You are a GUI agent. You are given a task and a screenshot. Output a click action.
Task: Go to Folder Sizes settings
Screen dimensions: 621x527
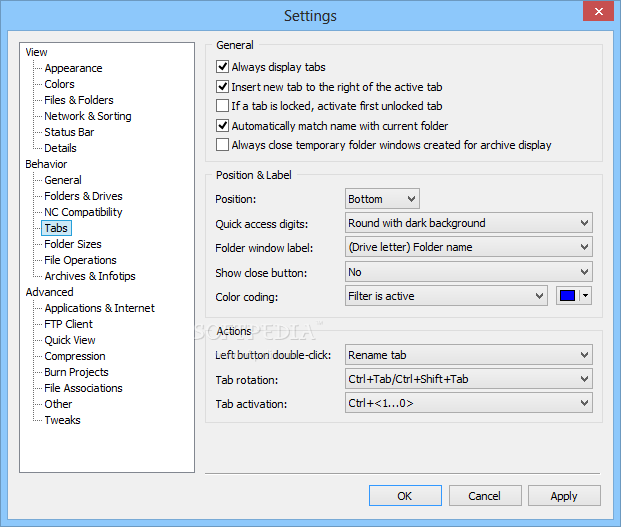coord(73,244)
